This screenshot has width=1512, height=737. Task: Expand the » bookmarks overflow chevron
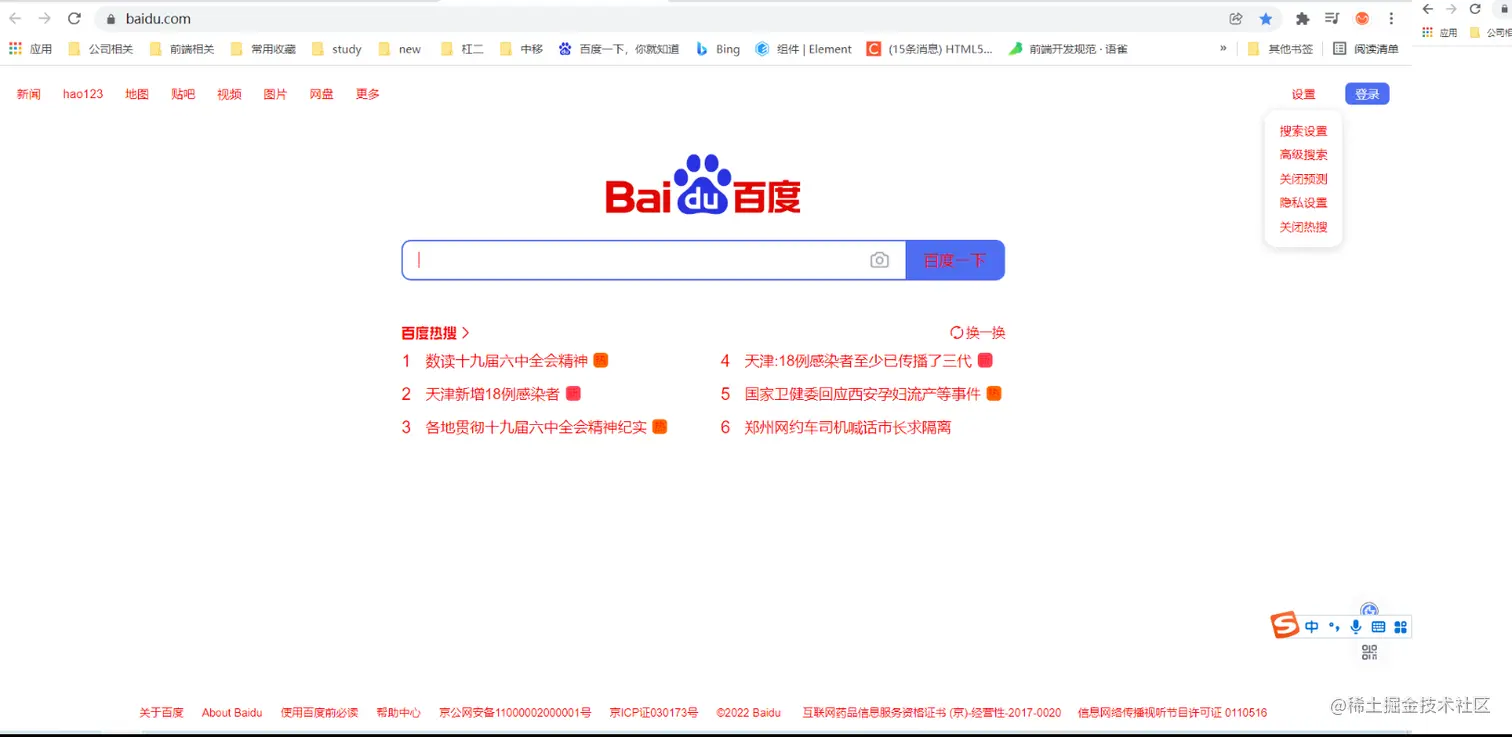1223,48
